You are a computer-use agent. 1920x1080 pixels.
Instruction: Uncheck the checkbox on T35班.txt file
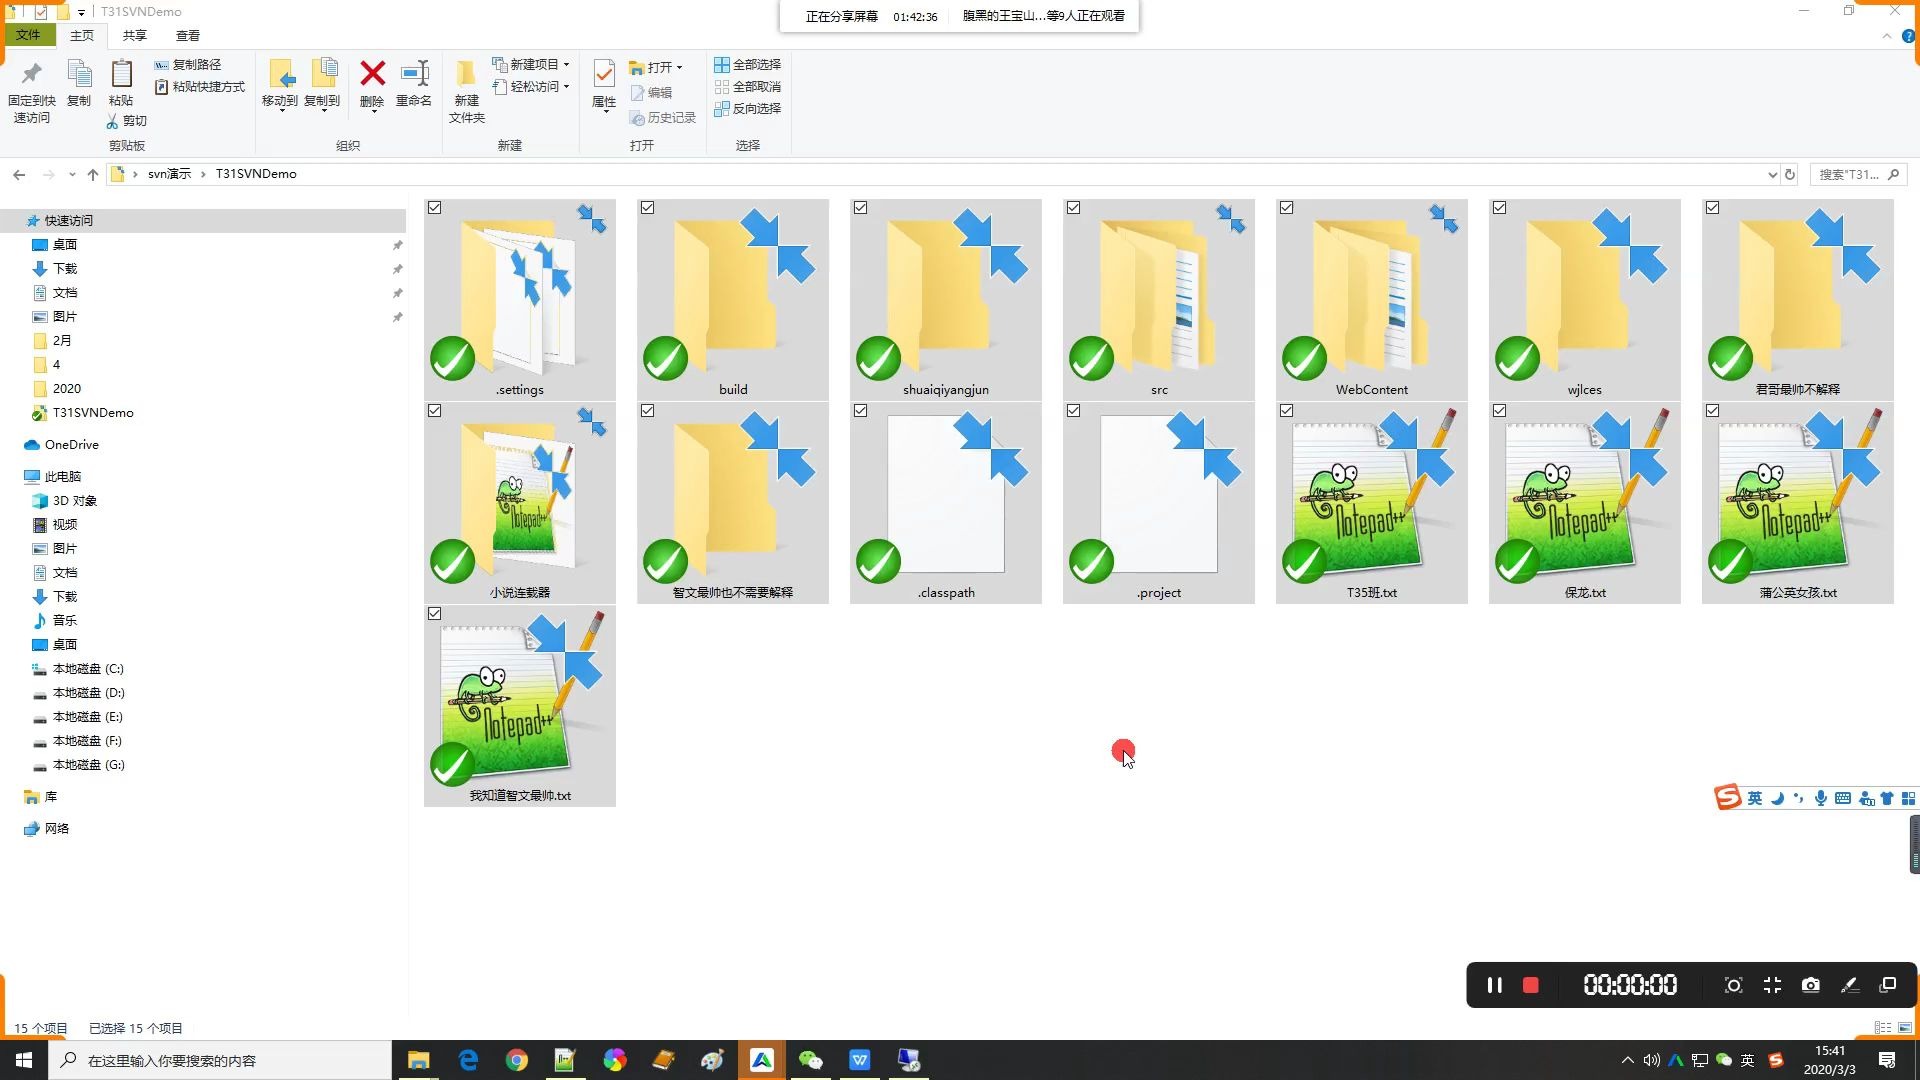point(1287,411)
